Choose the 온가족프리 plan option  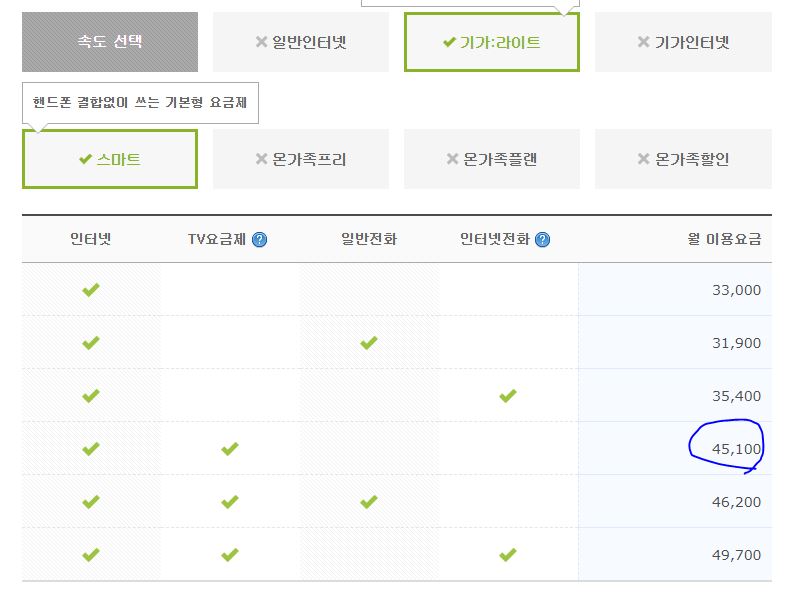point(300,159)
